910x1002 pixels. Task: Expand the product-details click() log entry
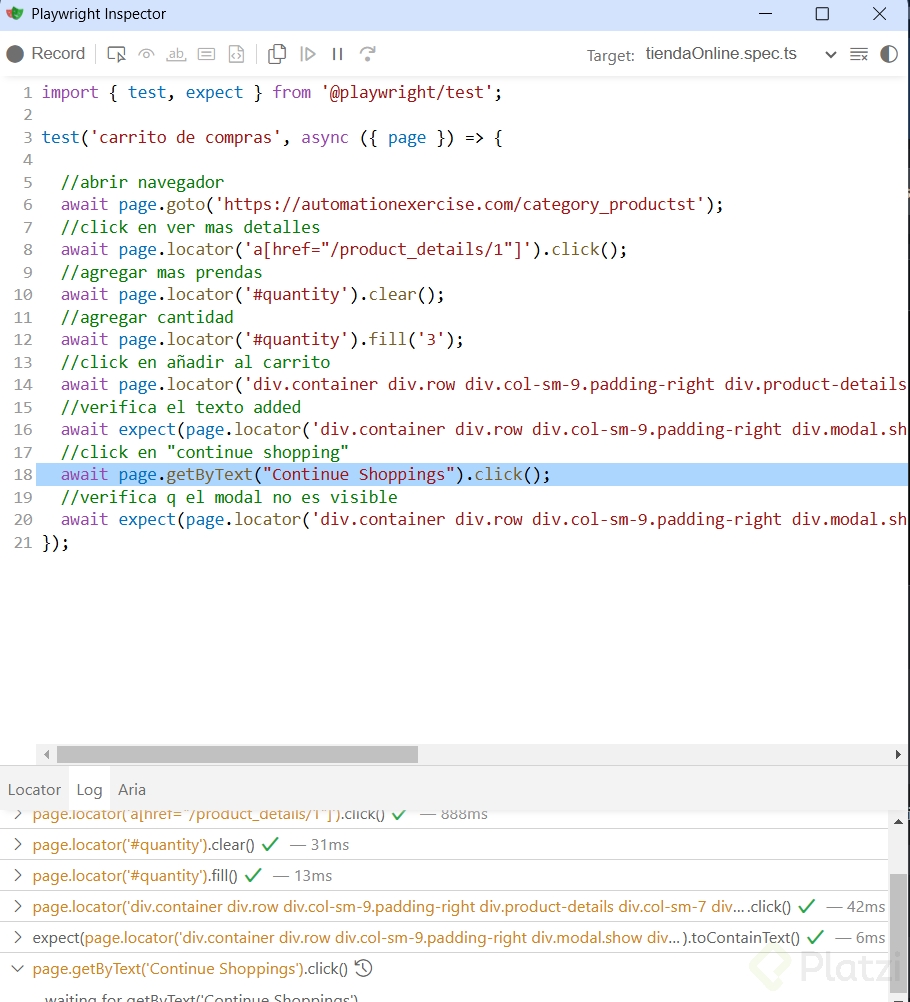pos(18,906)
